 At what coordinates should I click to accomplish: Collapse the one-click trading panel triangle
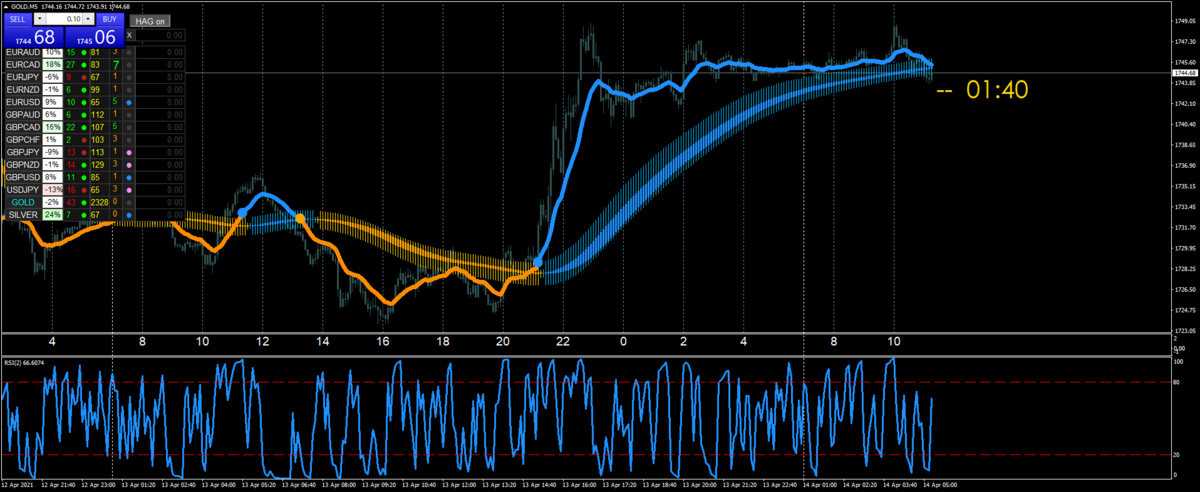[5, 6]
